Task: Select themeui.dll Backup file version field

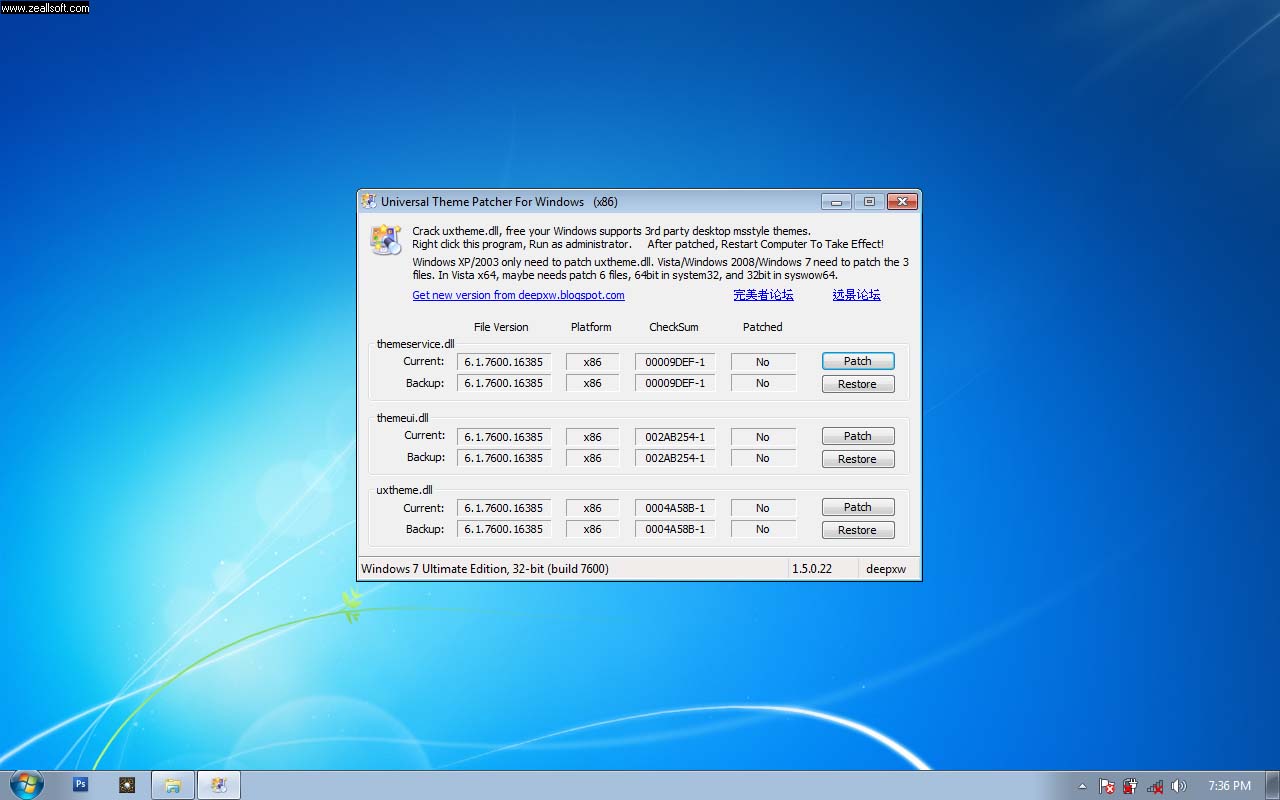Action: (x=504, y=458)
